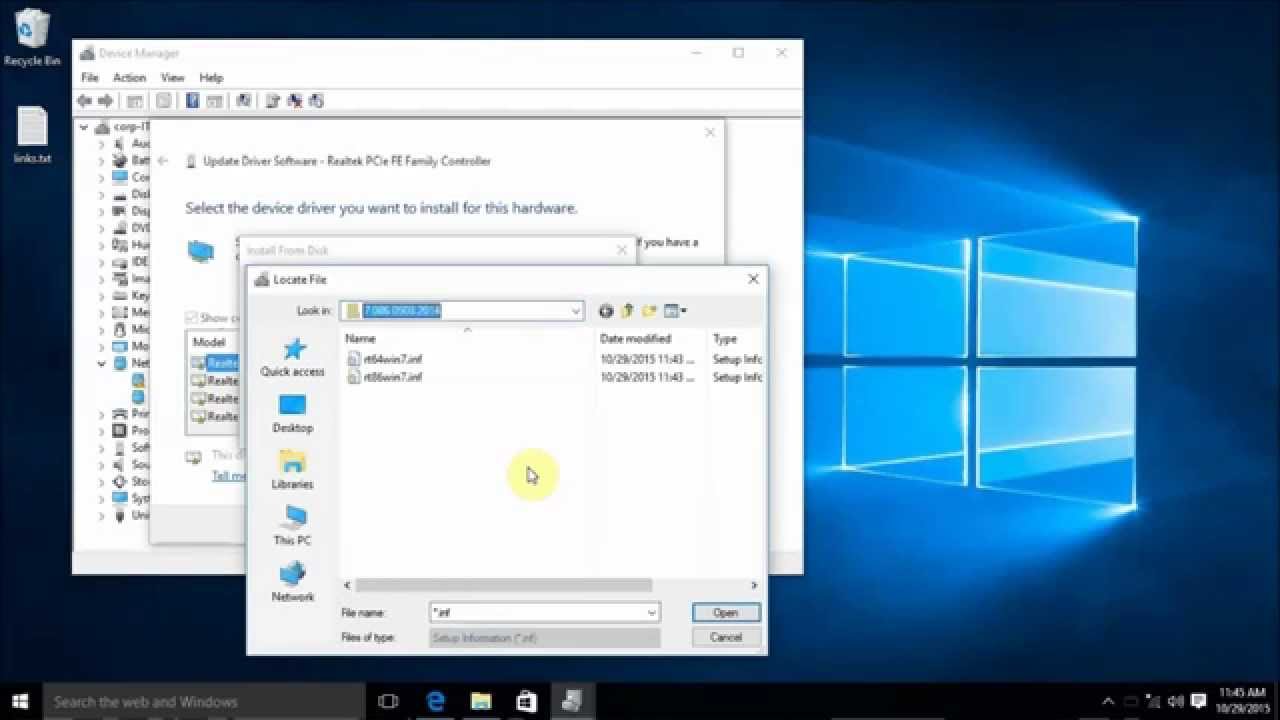
Task: Select links.txt file on desktop
Action: (x=32, y=135)
